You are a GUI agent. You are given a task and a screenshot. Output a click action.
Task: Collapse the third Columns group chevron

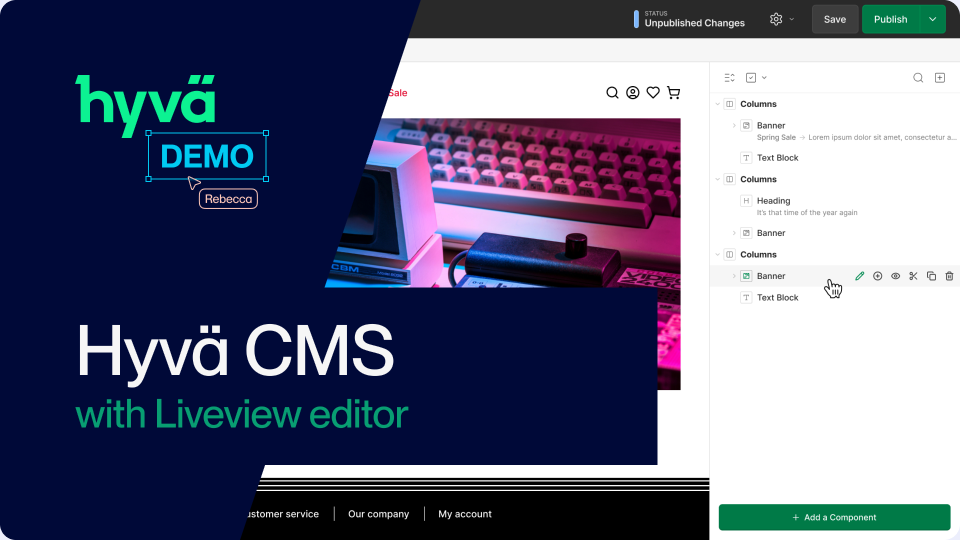click(x=718, y=255)
